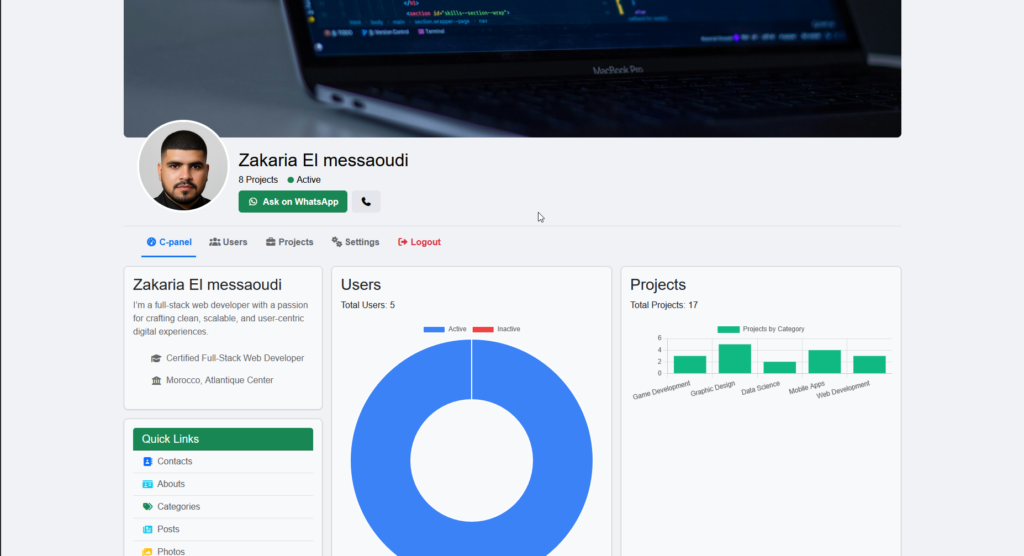Switch to the Users tab

[x=228, y=242]
